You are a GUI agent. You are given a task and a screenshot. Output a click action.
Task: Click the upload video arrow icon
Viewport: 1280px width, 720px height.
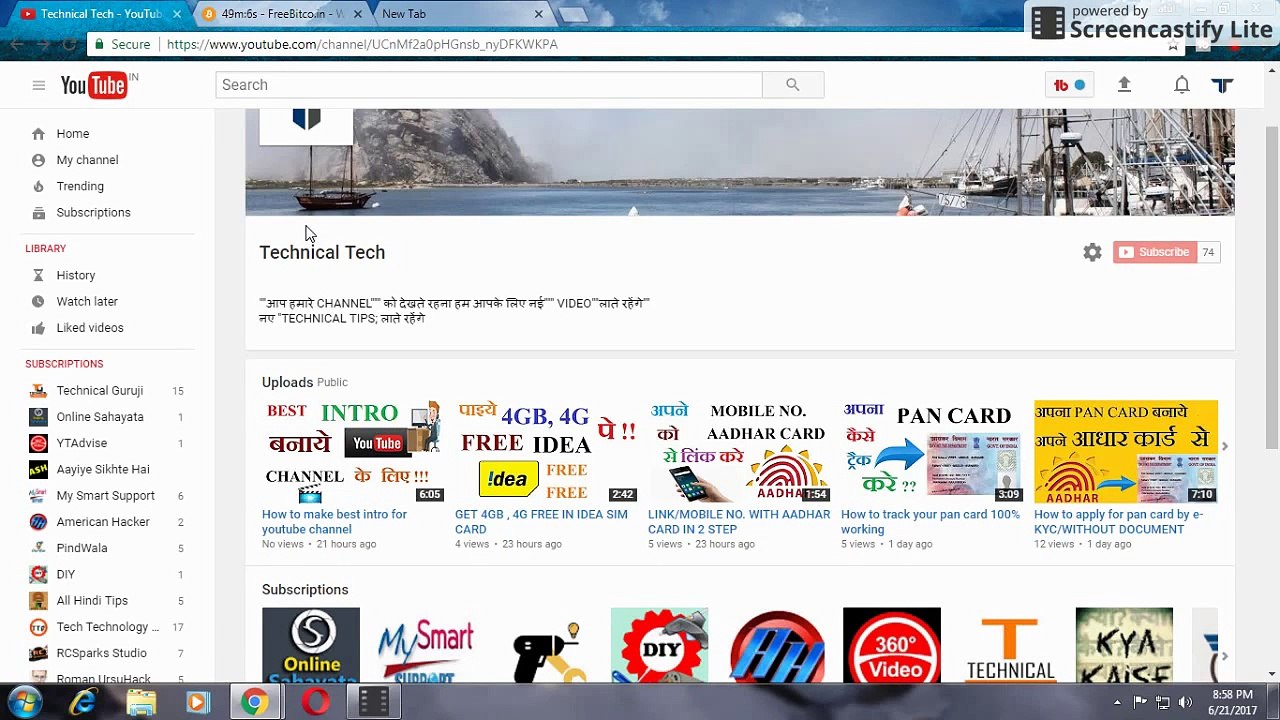tap(1124, 85)
